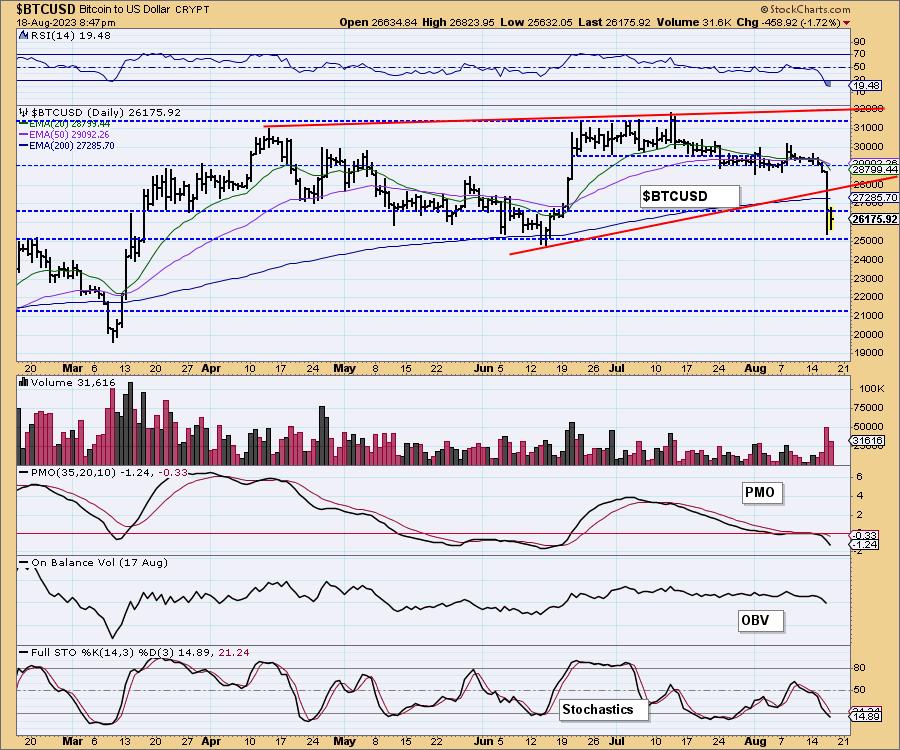Click the EMA(200) 27285.70 legend text
900x750 pixels.
(x=72, y=146)
